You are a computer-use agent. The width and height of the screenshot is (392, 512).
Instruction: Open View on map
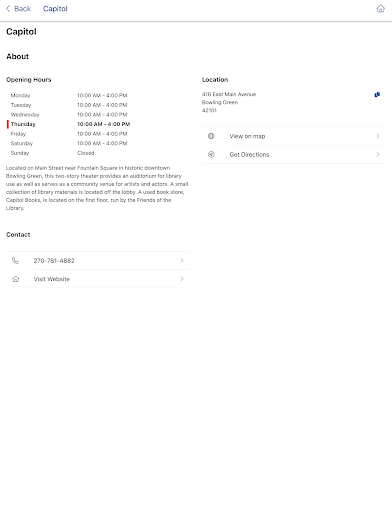(294, 136)
